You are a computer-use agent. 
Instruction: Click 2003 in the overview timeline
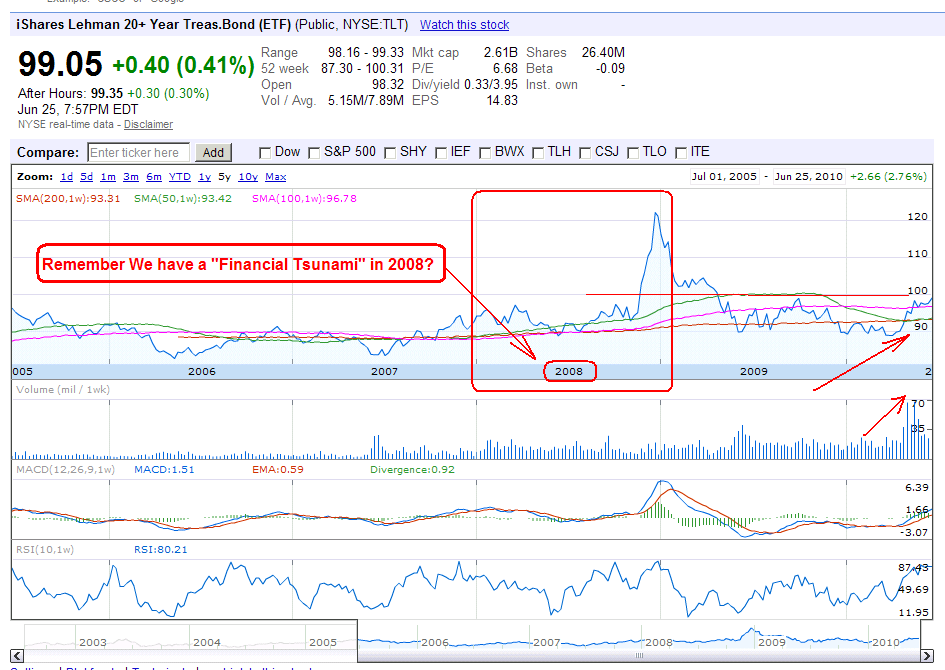click(x=93, y=642)
